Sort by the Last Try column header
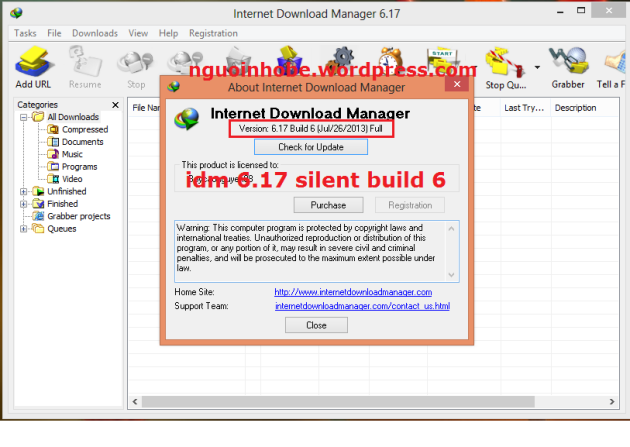The image size is (630, 447). (x=526, y=108)
